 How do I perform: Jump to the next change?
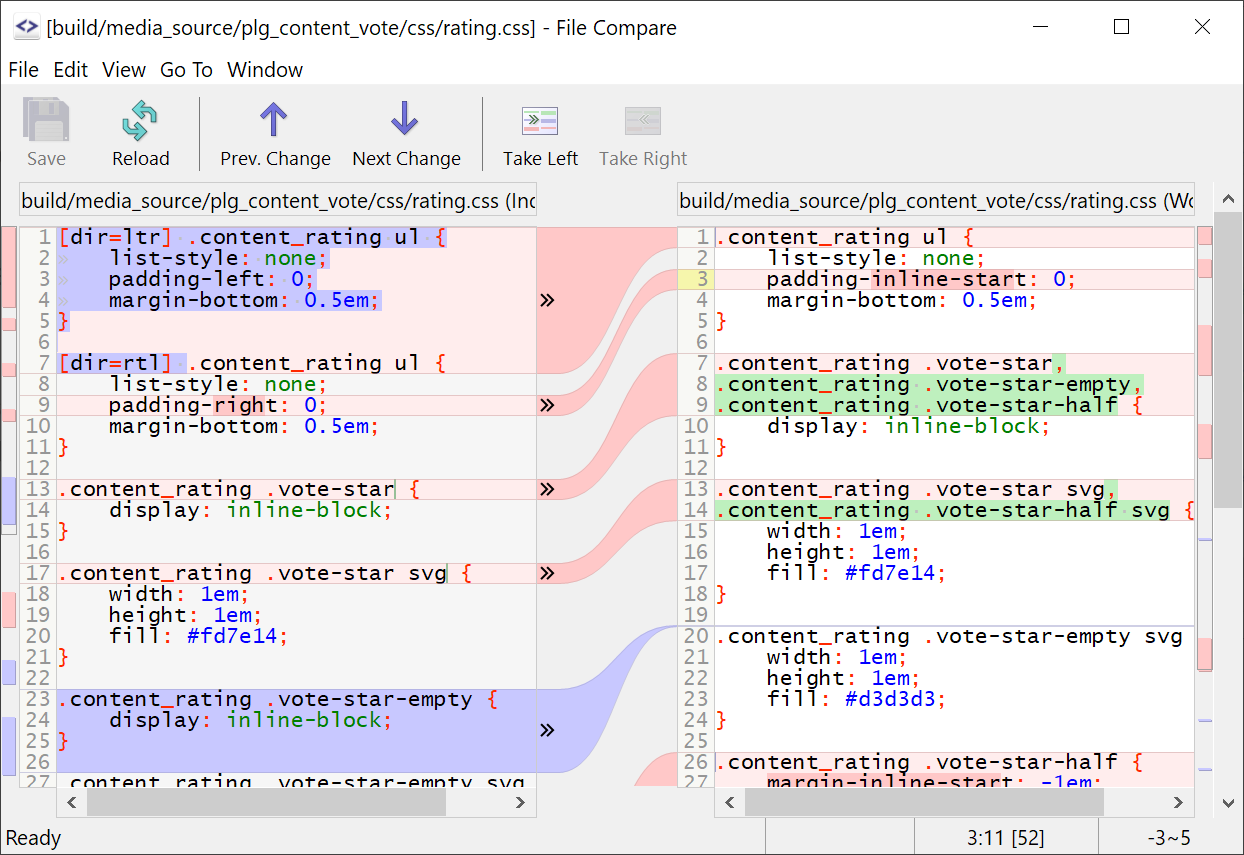[x=405, y=131]
